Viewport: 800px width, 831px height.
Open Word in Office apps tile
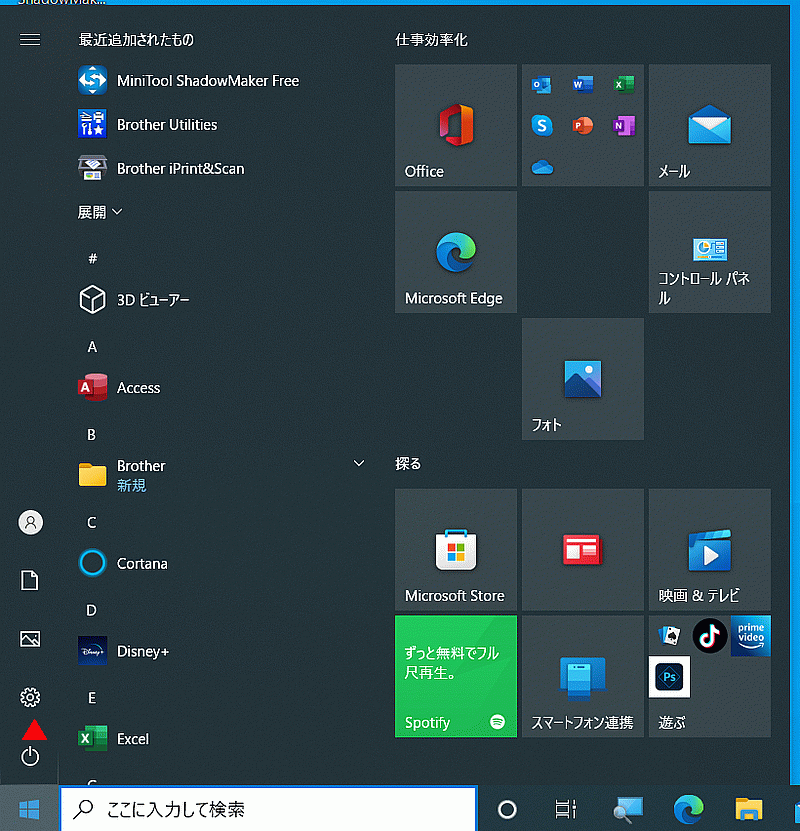point(583,85)
